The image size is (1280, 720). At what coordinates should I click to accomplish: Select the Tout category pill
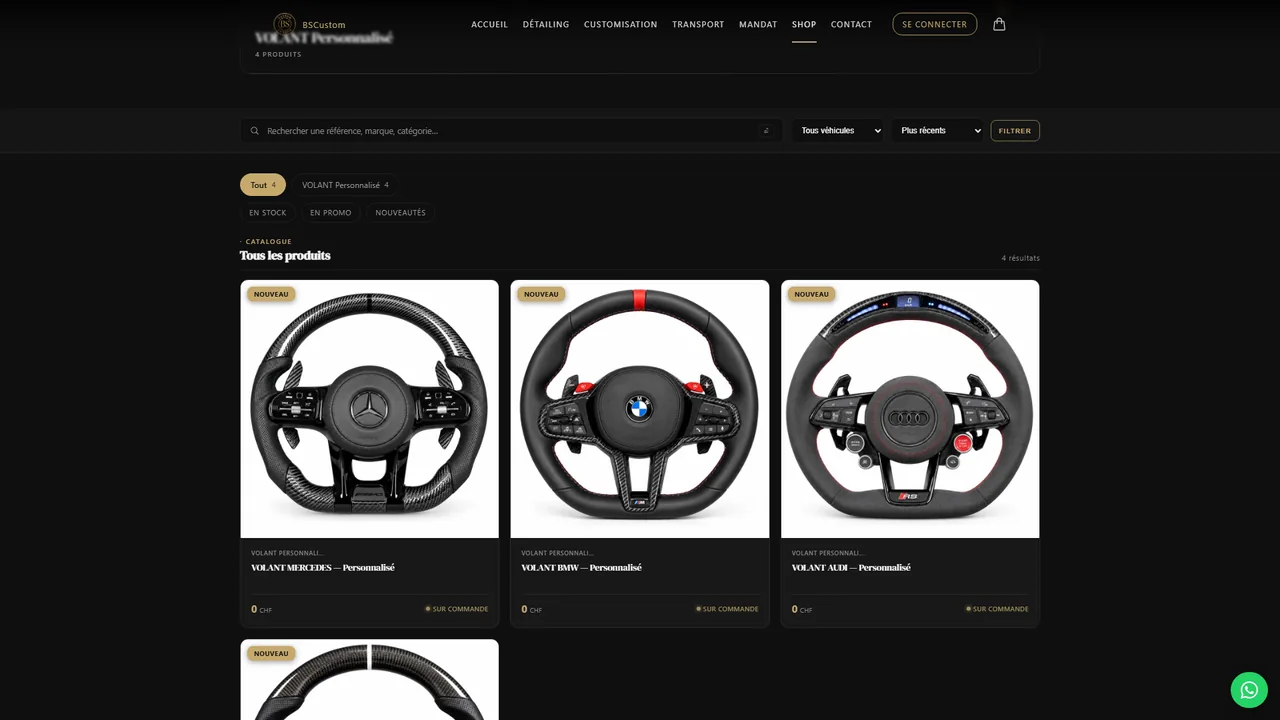tap(263, 185)
